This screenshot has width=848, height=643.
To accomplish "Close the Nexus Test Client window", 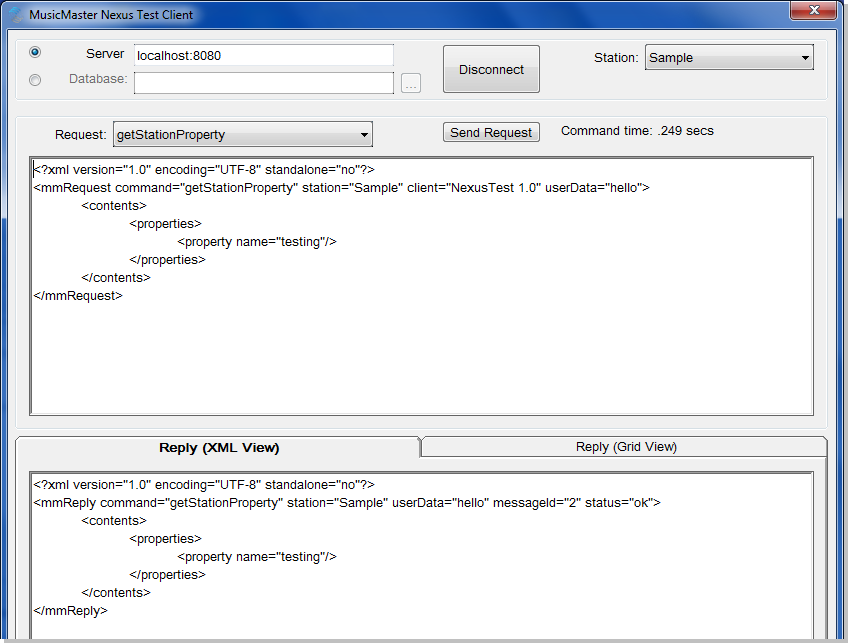I will point(813,10).
